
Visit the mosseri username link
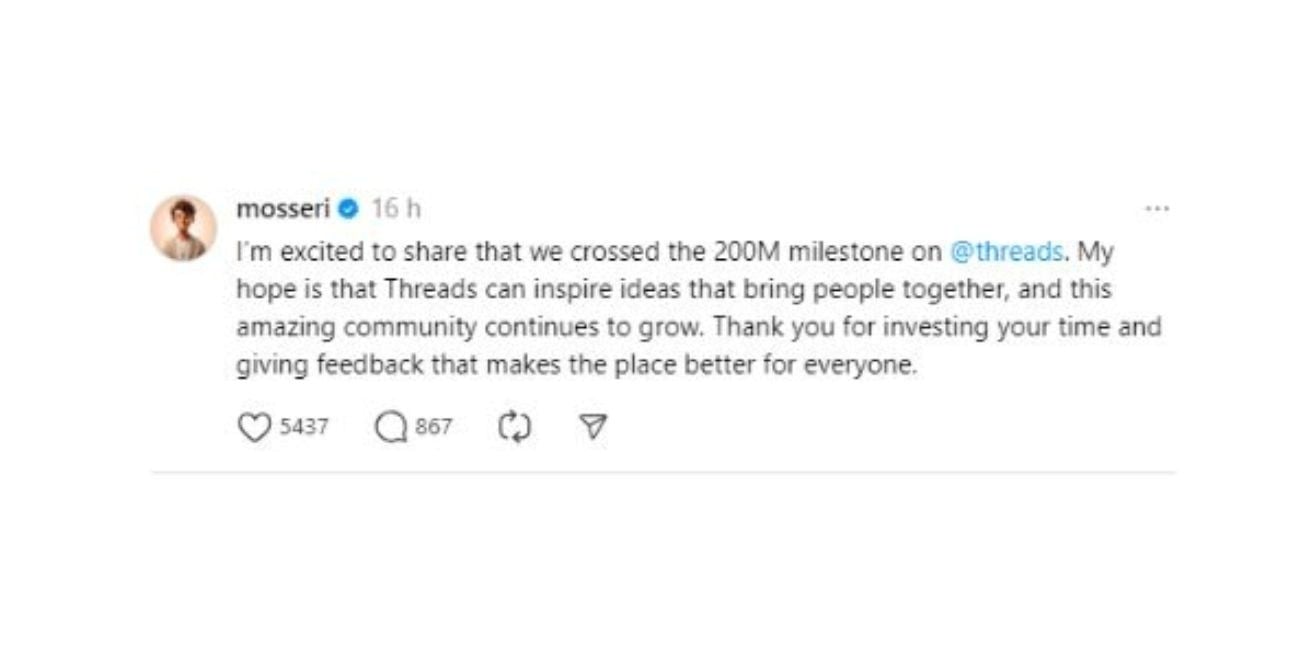coord(283,209)
